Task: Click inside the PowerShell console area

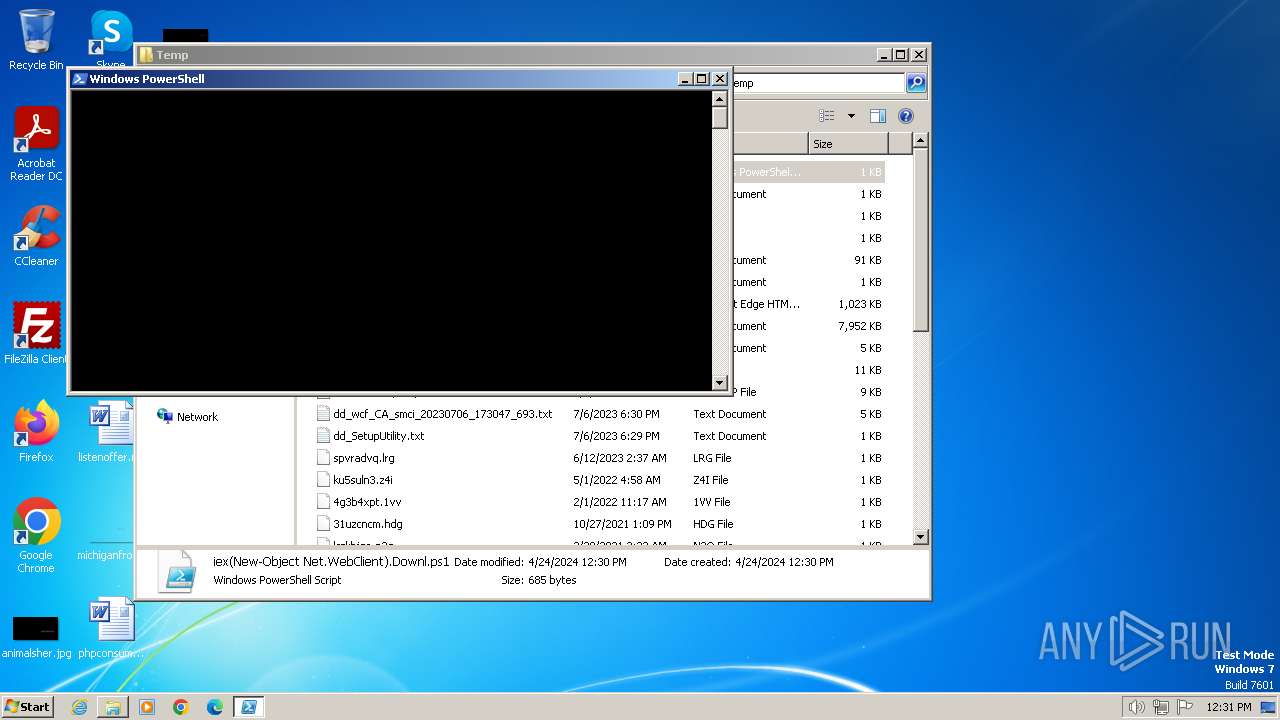Action: (x=390, y=240)
